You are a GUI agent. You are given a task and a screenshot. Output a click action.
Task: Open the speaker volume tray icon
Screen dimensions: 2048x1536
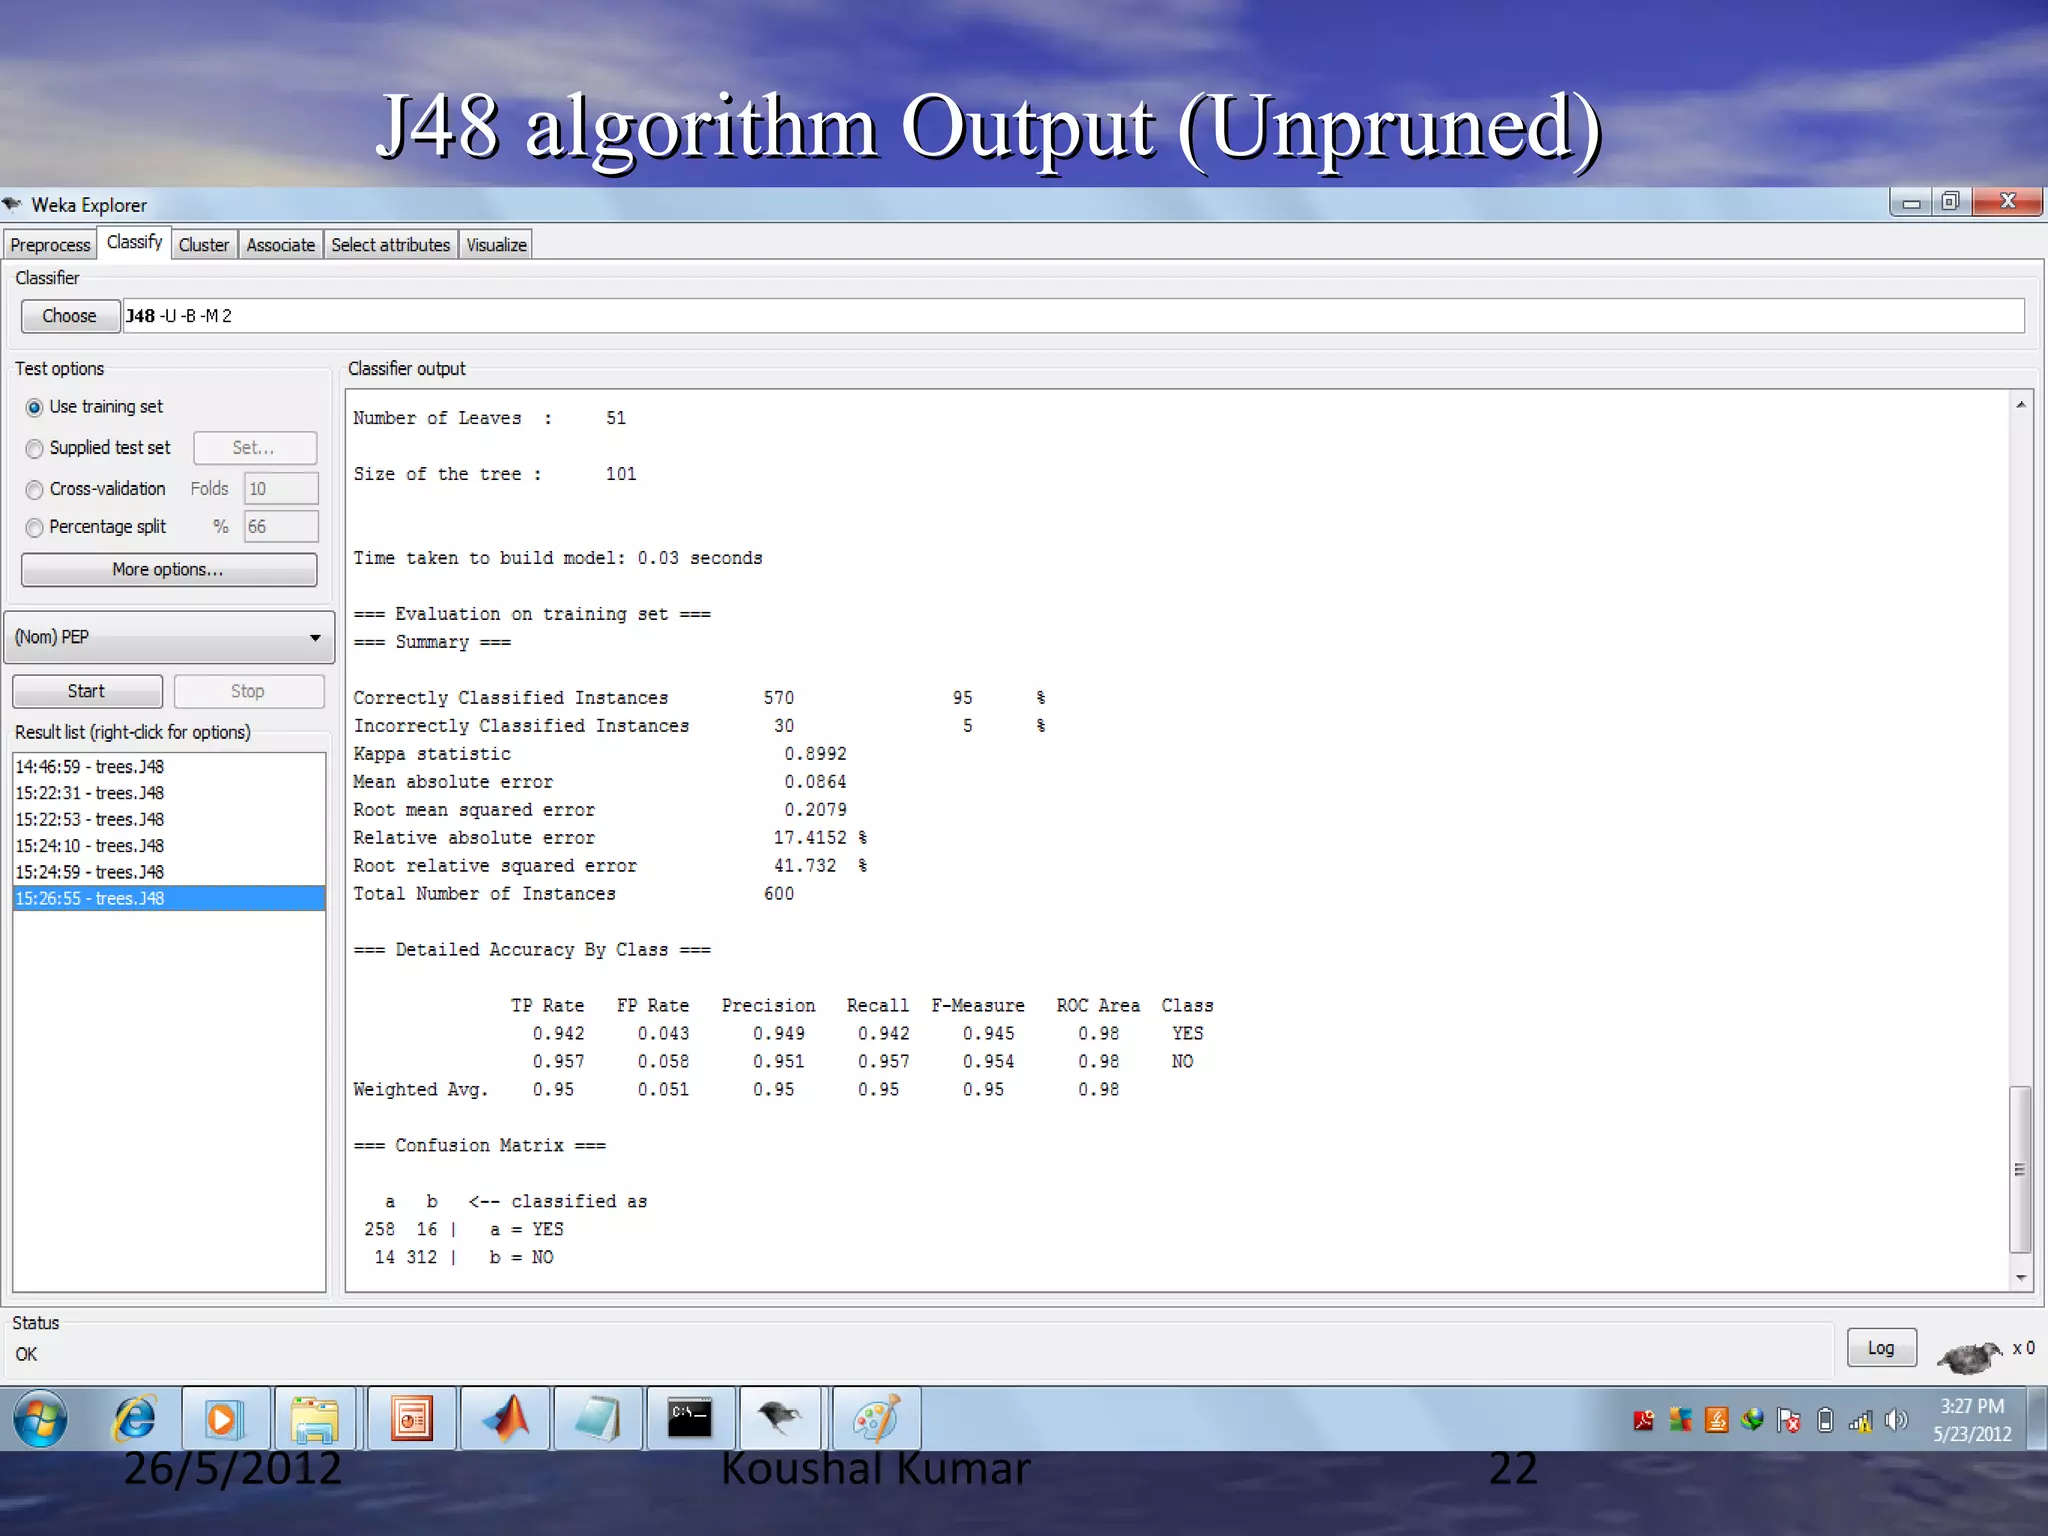click(x=1896, y=1420)
